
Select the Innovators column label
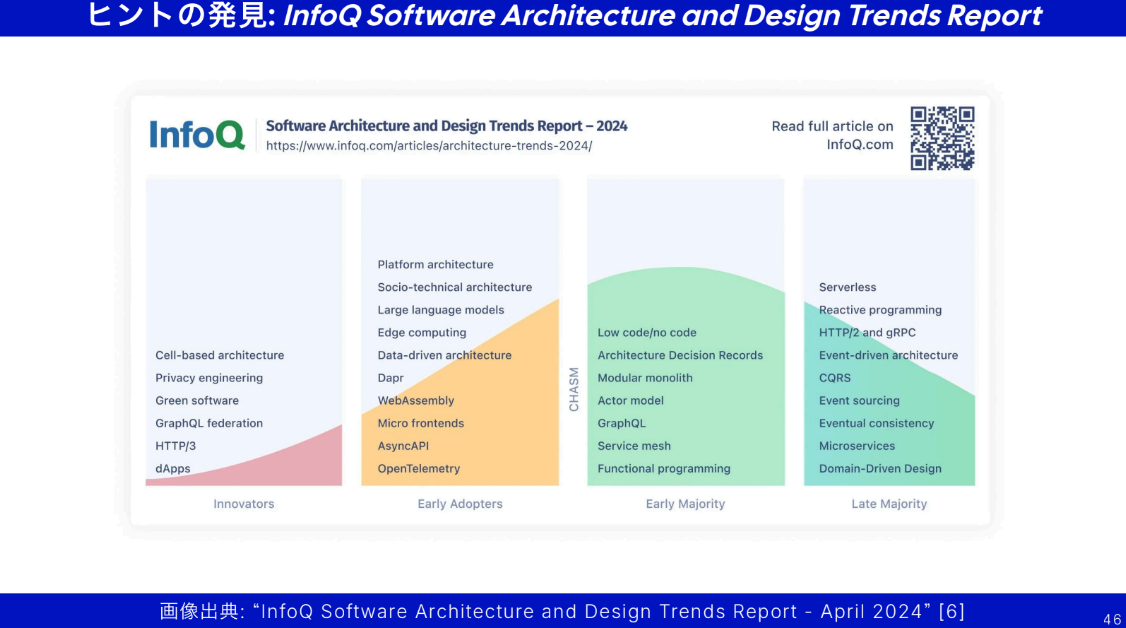[243, 504]
